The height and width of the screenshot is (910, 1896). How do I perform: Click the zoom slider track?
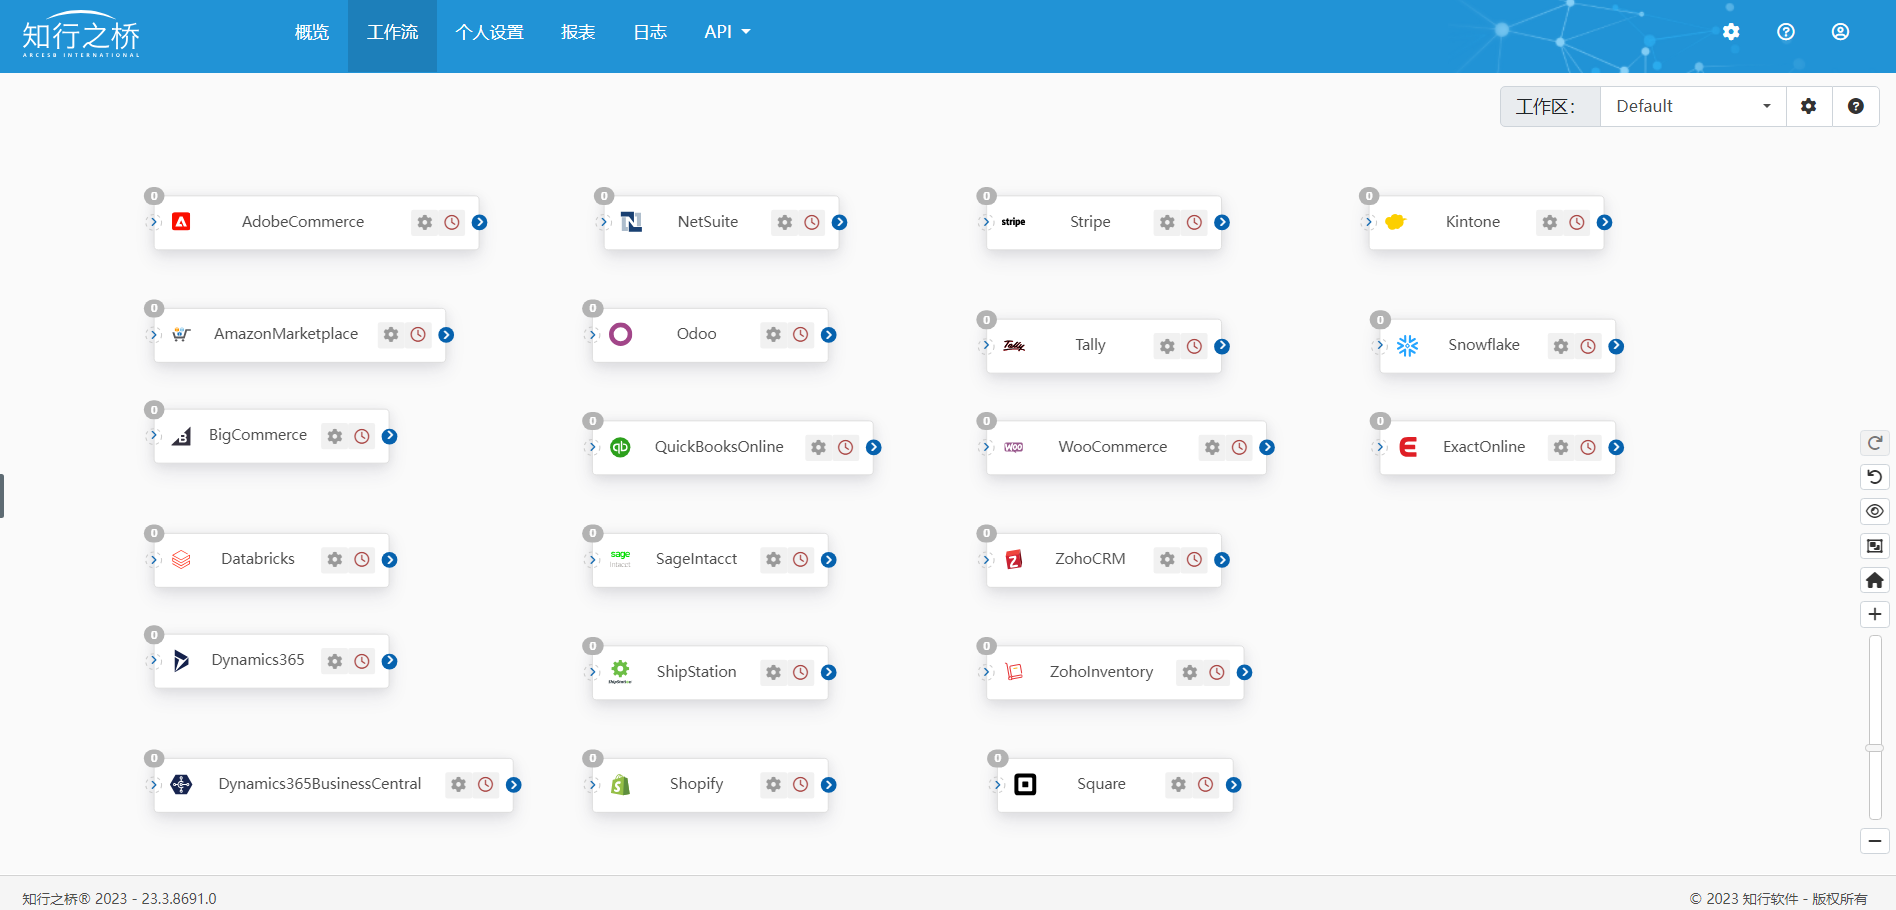pyautogui.click(x=1875, y=727)
